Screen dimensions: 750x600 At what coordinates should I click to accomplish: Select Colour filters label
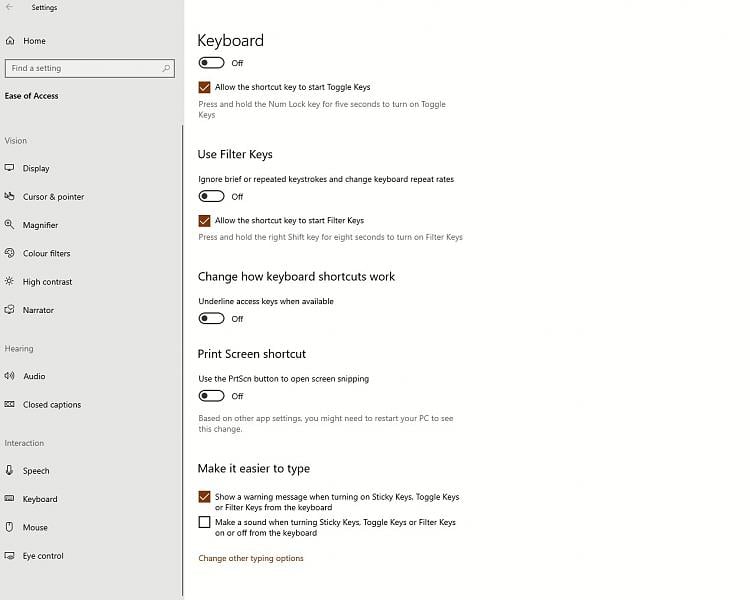click(x=46, y=253)
